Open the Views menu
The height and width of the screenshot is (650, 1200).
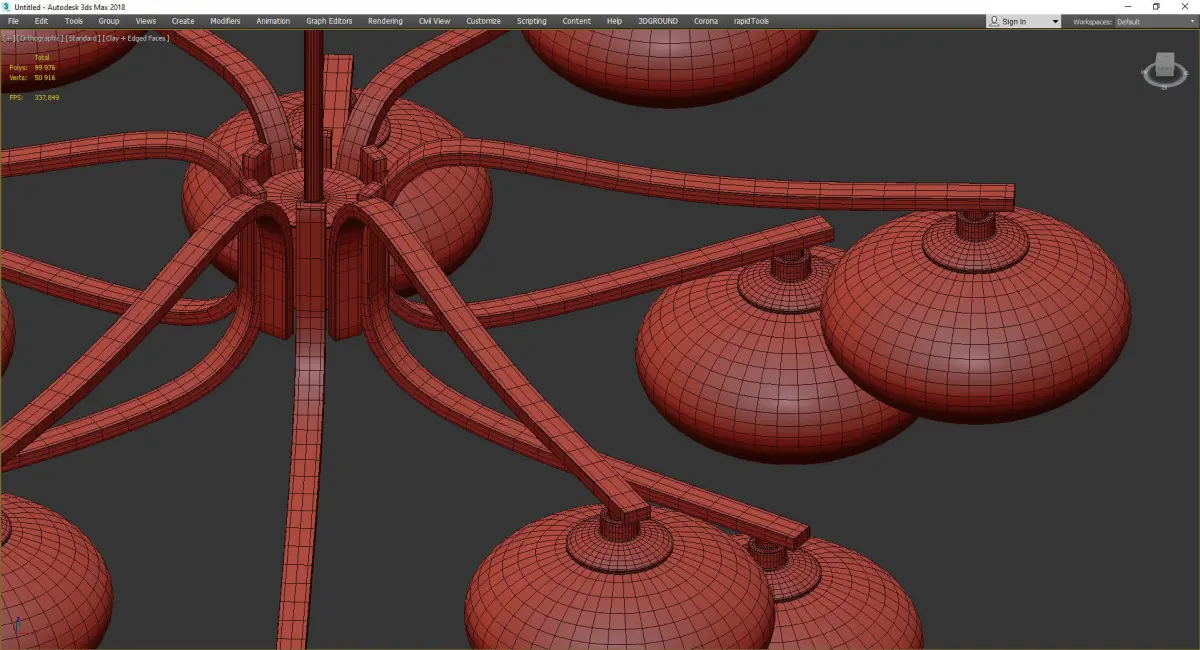tap(146, 21)
